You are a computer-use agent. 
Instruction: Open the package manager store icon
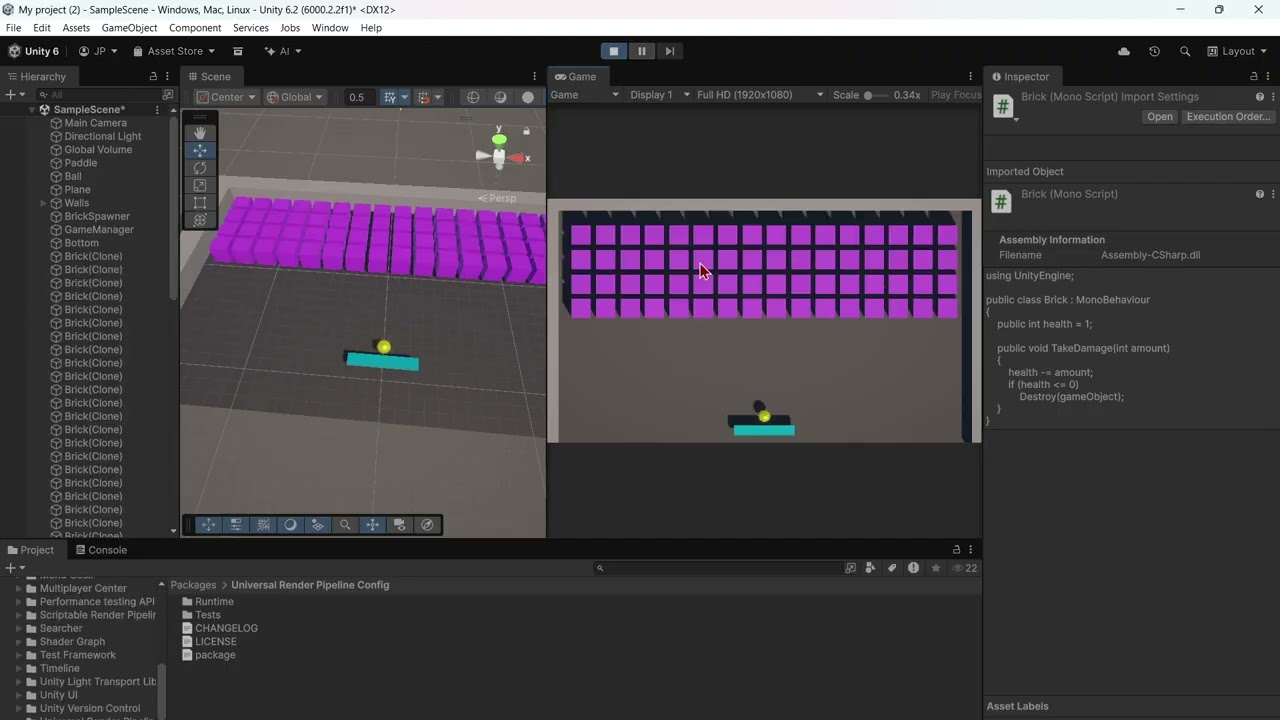click(x=238, y=51)
